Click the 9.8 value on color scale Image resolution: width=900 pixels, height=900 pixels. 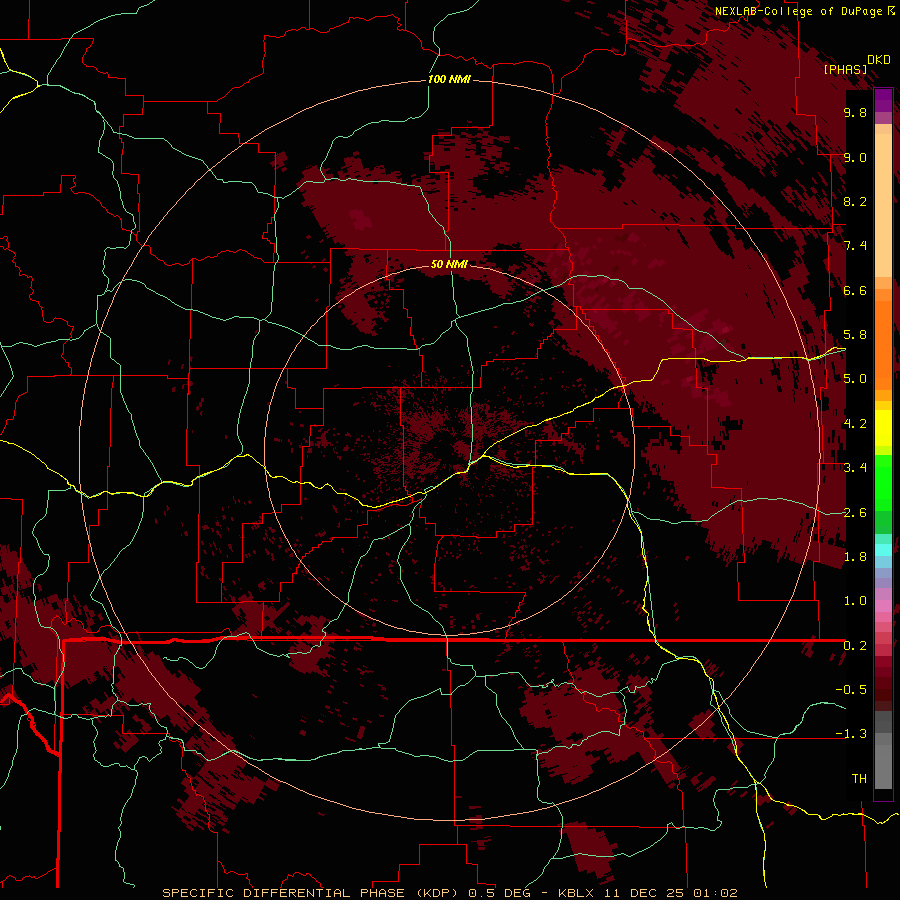tap(855, 112)
